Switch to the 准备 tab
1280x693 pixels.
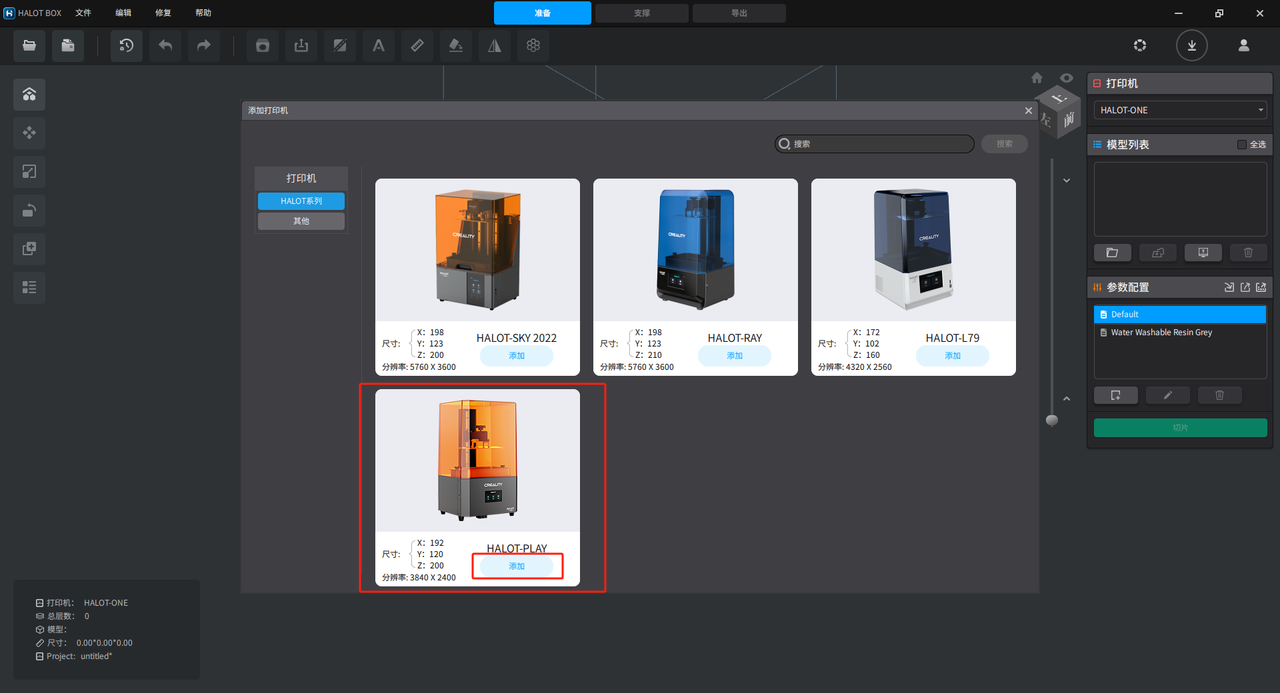point(542,13)
